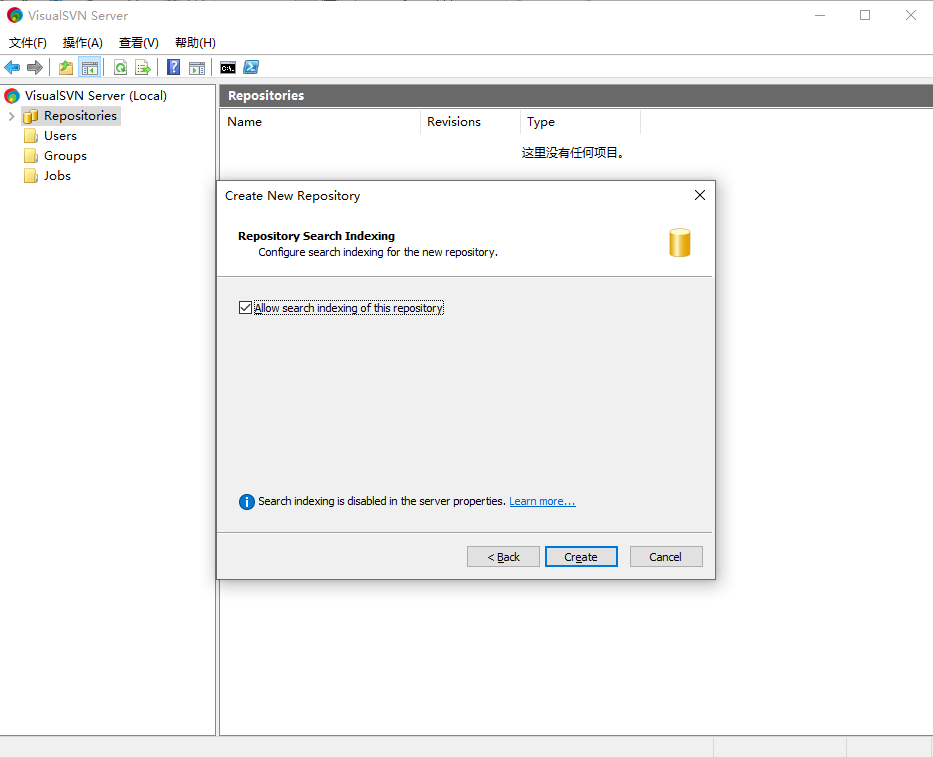Sort by the Name column header
This screenshot has height=757, width=933.
320,122
